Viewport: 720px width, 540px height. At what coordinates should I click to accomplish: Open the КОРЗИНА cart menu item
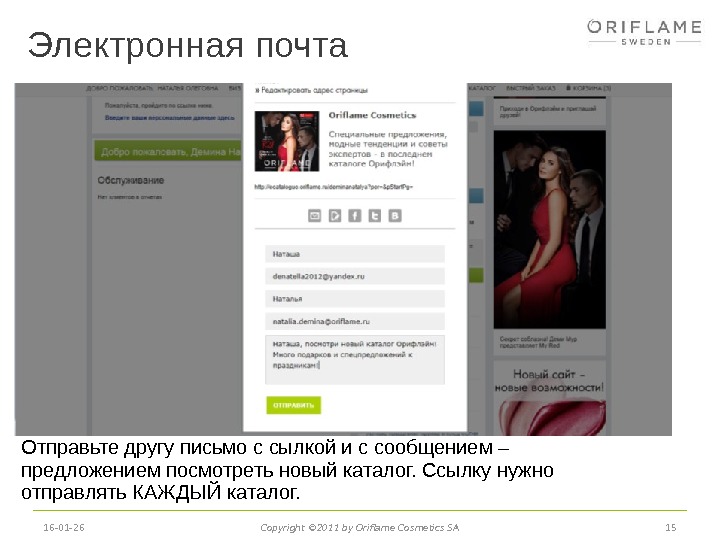pos(591,88)
